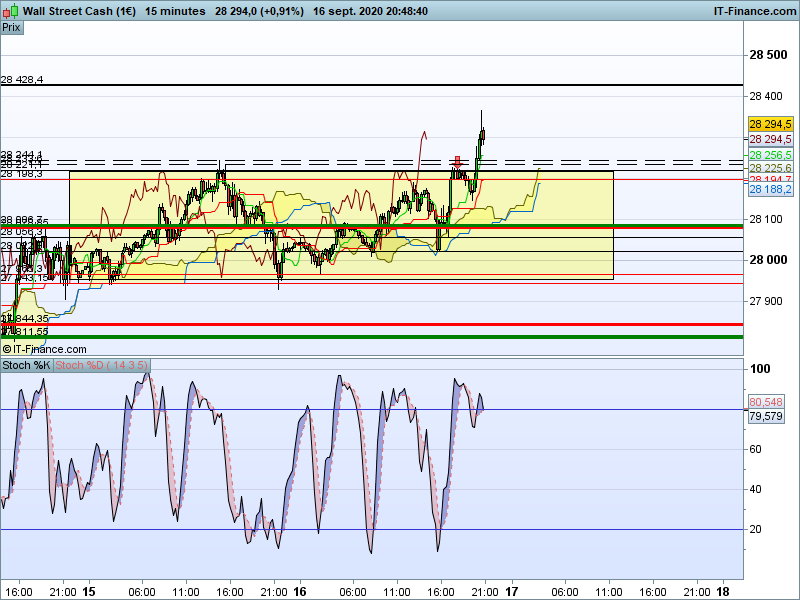
Task: Click the Wall Street Cash (1€) instrument name
Action: (79, 11)
